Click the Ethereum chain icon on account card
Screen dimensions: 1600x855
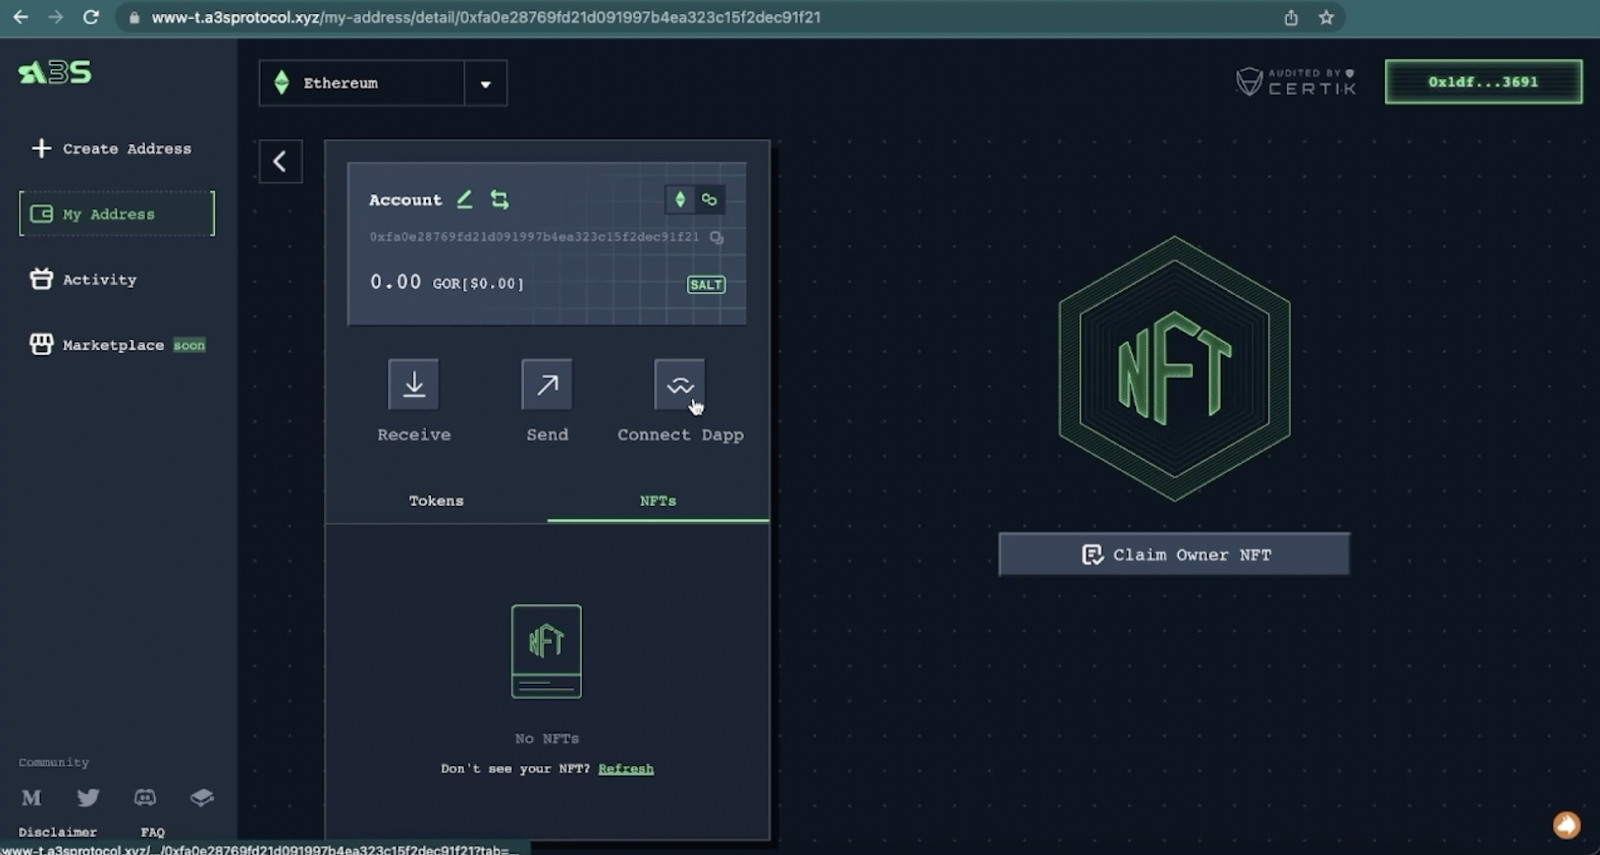pyautogui.click(x=680, y=199)
